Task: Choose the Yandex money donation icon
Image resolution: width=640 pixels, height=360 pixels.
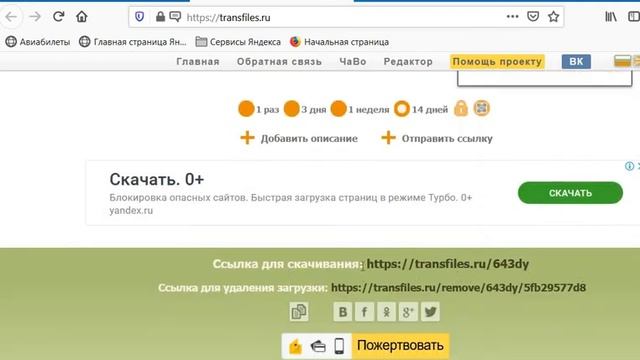Action: point(296,347)
